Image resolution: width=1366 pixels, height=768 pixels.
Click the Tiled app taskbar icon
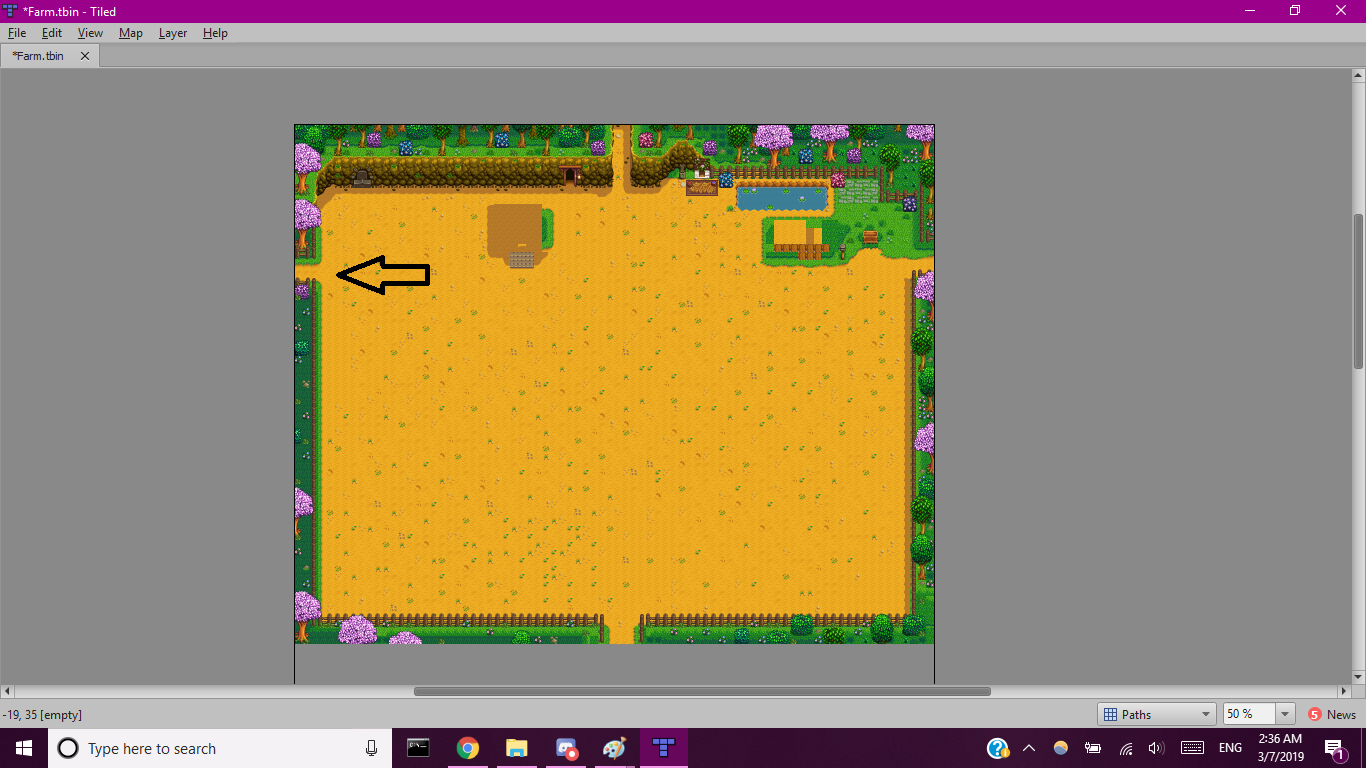tap(663, 748)
